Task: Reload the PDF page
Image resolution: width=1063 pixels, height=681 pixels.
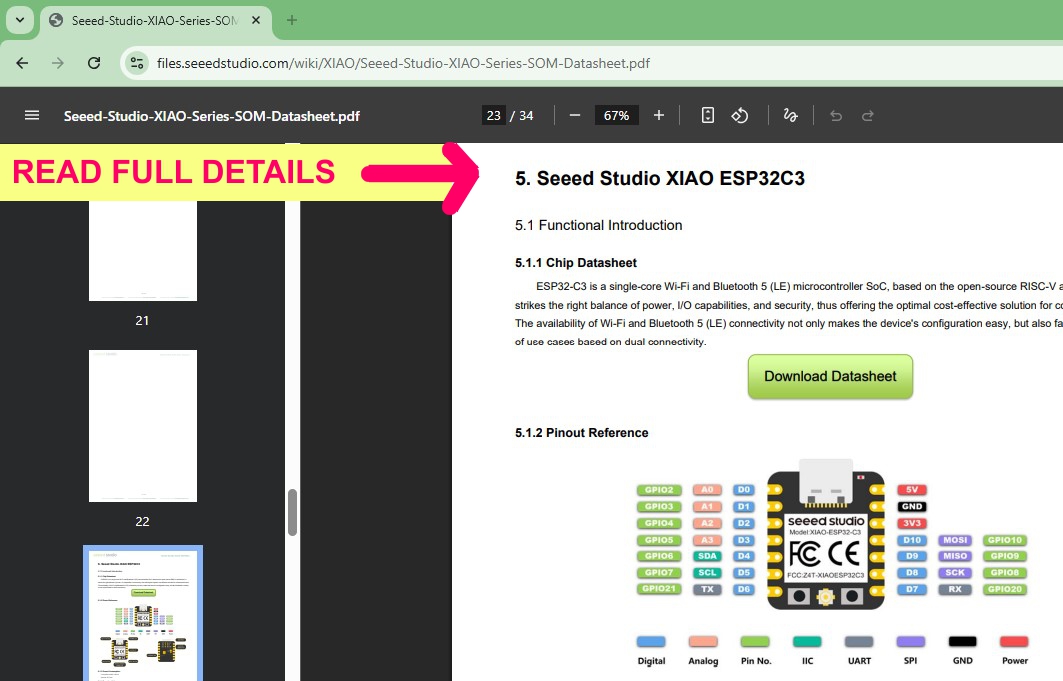Action: [94, 63]
